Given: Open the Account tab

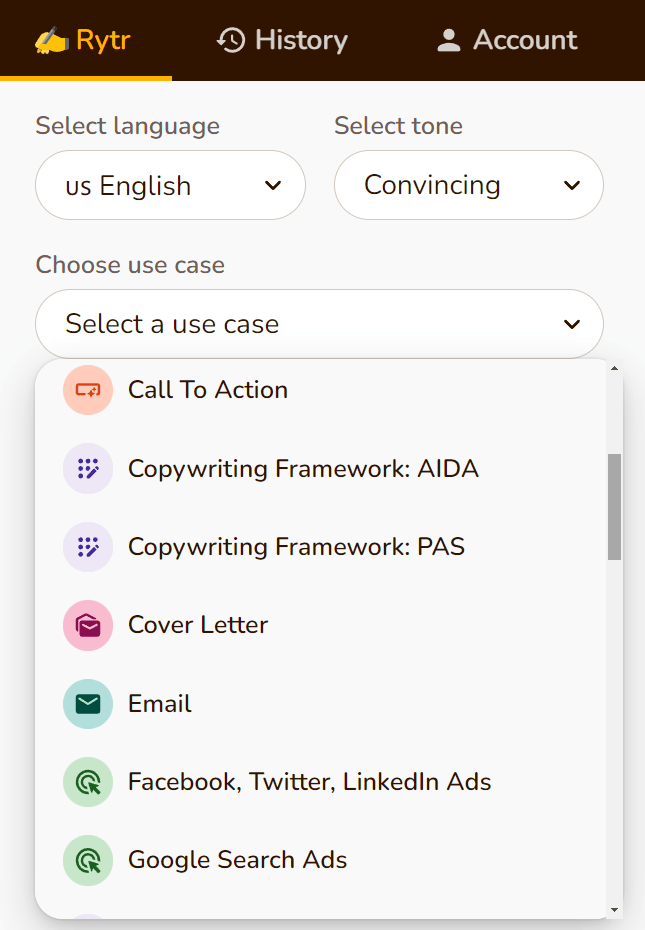Looking at the screenshot, I should point(507,40).
